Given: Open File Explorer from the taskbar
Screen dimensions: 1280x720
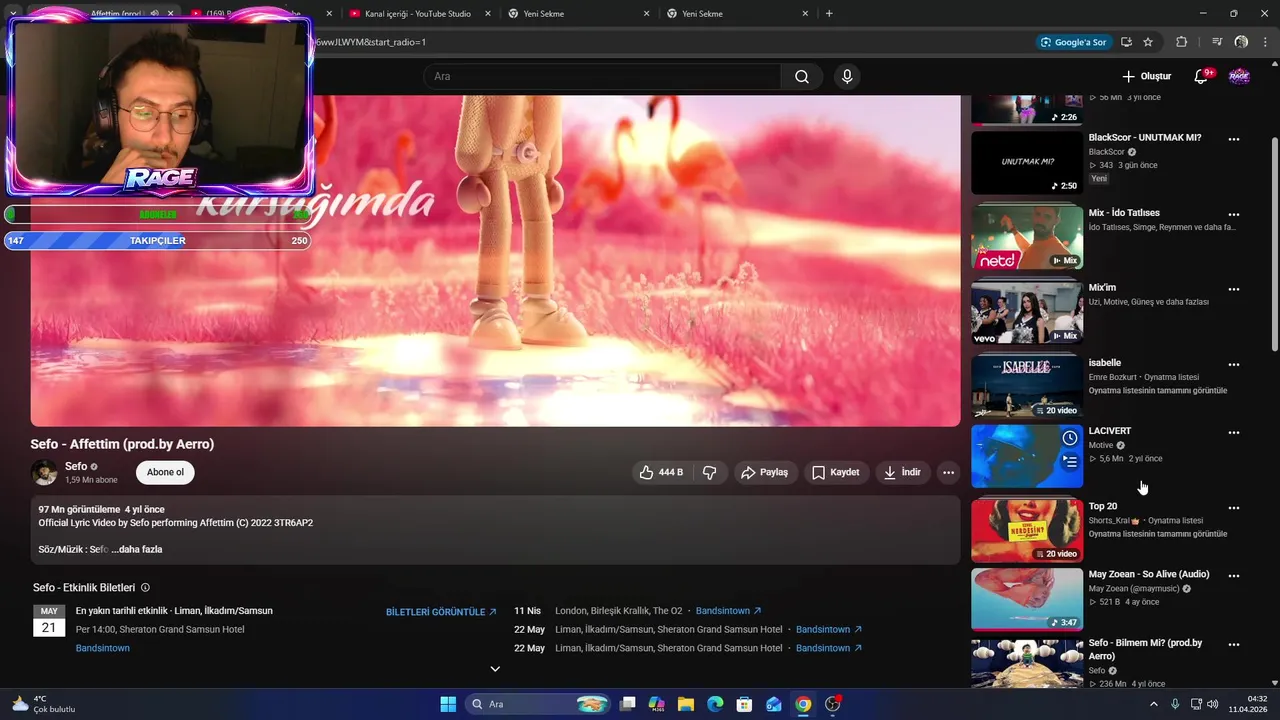Looking at the screenshot, I should pos(686,704).
